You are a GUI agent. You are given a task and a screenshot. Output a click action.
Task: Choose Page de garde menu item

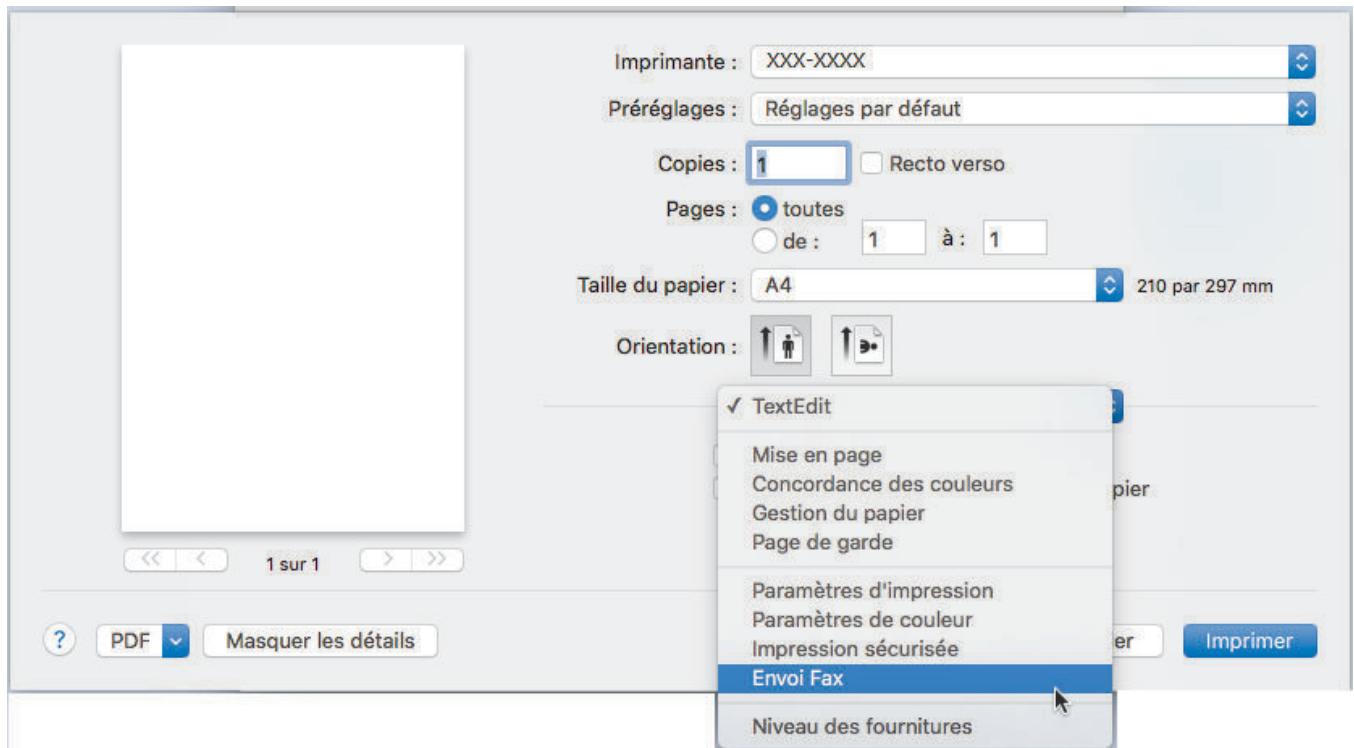coord(915,543)
